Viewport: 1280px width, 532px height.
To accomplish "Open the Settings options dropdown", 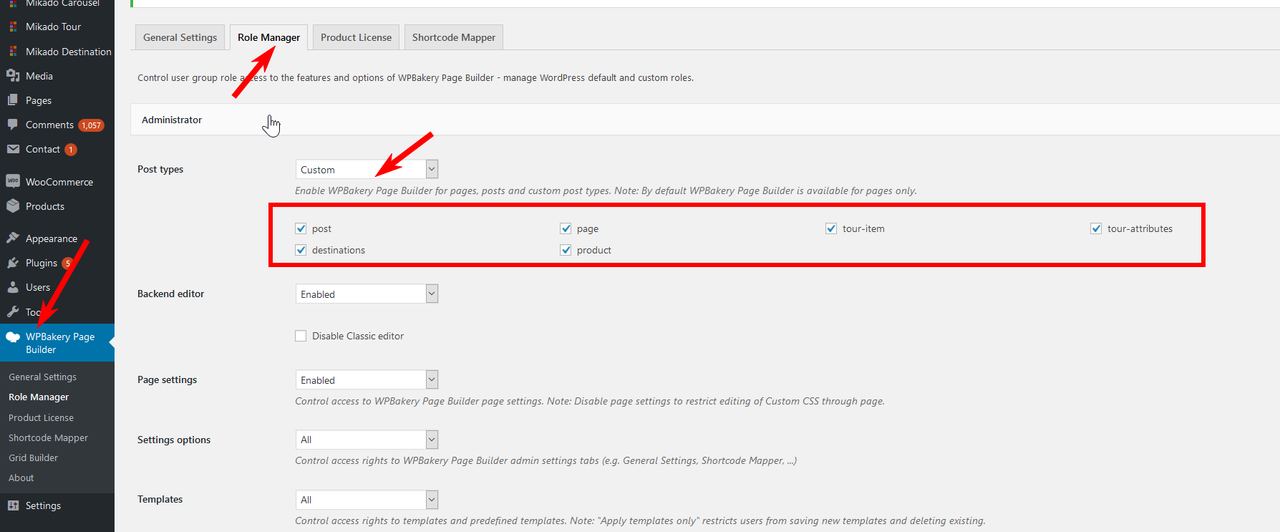I will click(367, 440).
